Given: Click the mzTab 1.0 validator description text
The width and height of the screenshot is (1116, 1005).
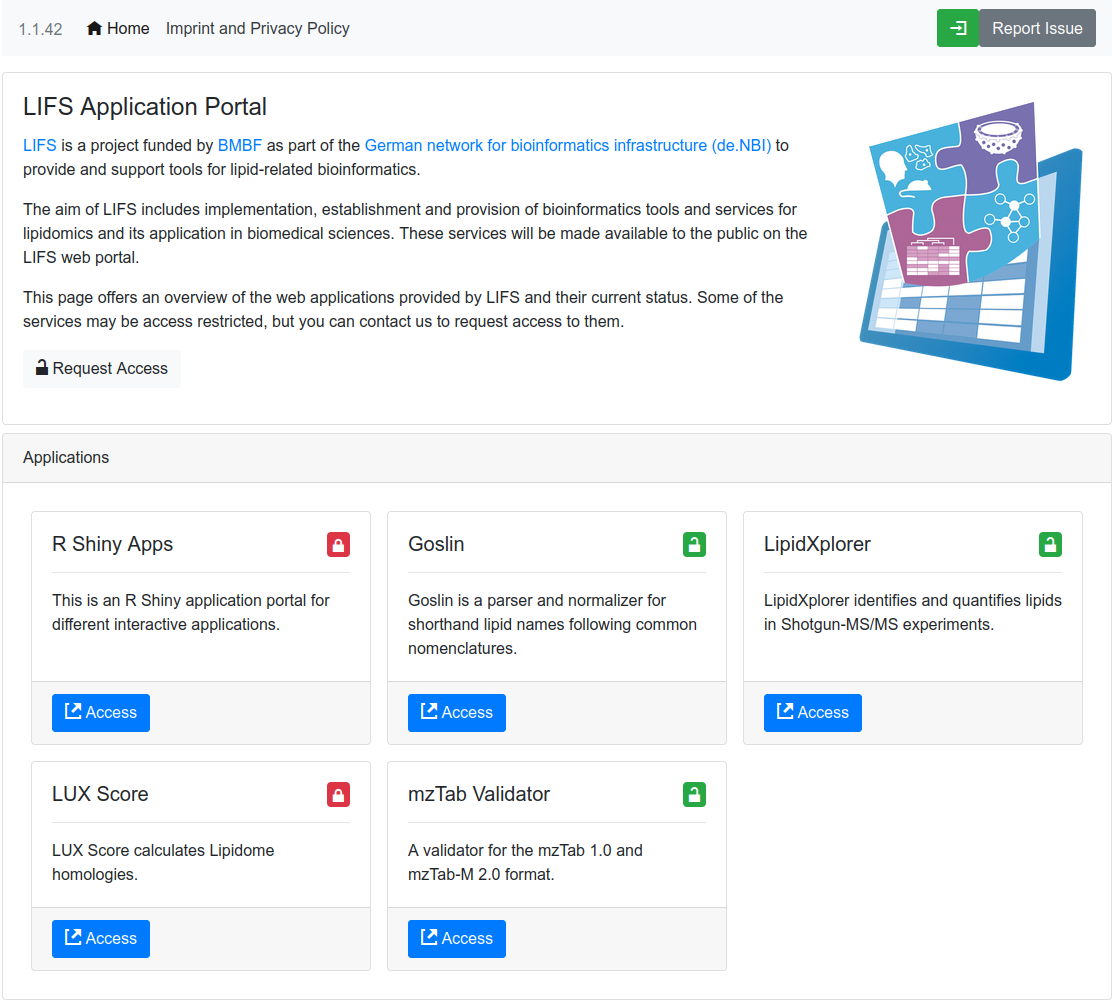Looking at the screenshot, I should tap(525, 863).
